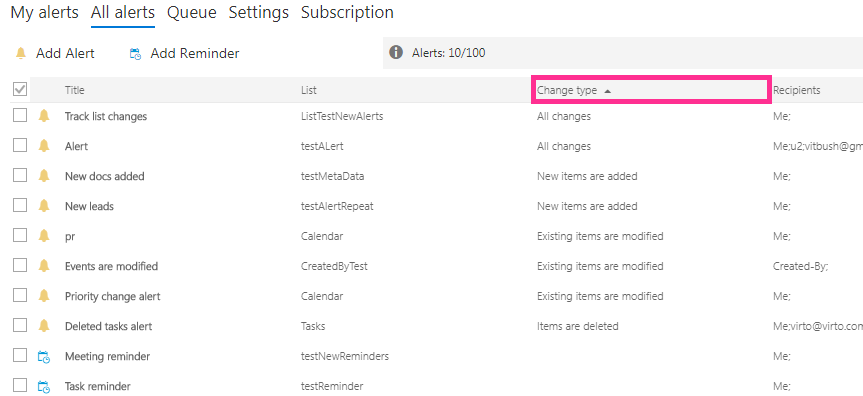Screen dimensions: 863x396
Task: Click bell icon of the pr row
Action: click(x=44, y=236)
